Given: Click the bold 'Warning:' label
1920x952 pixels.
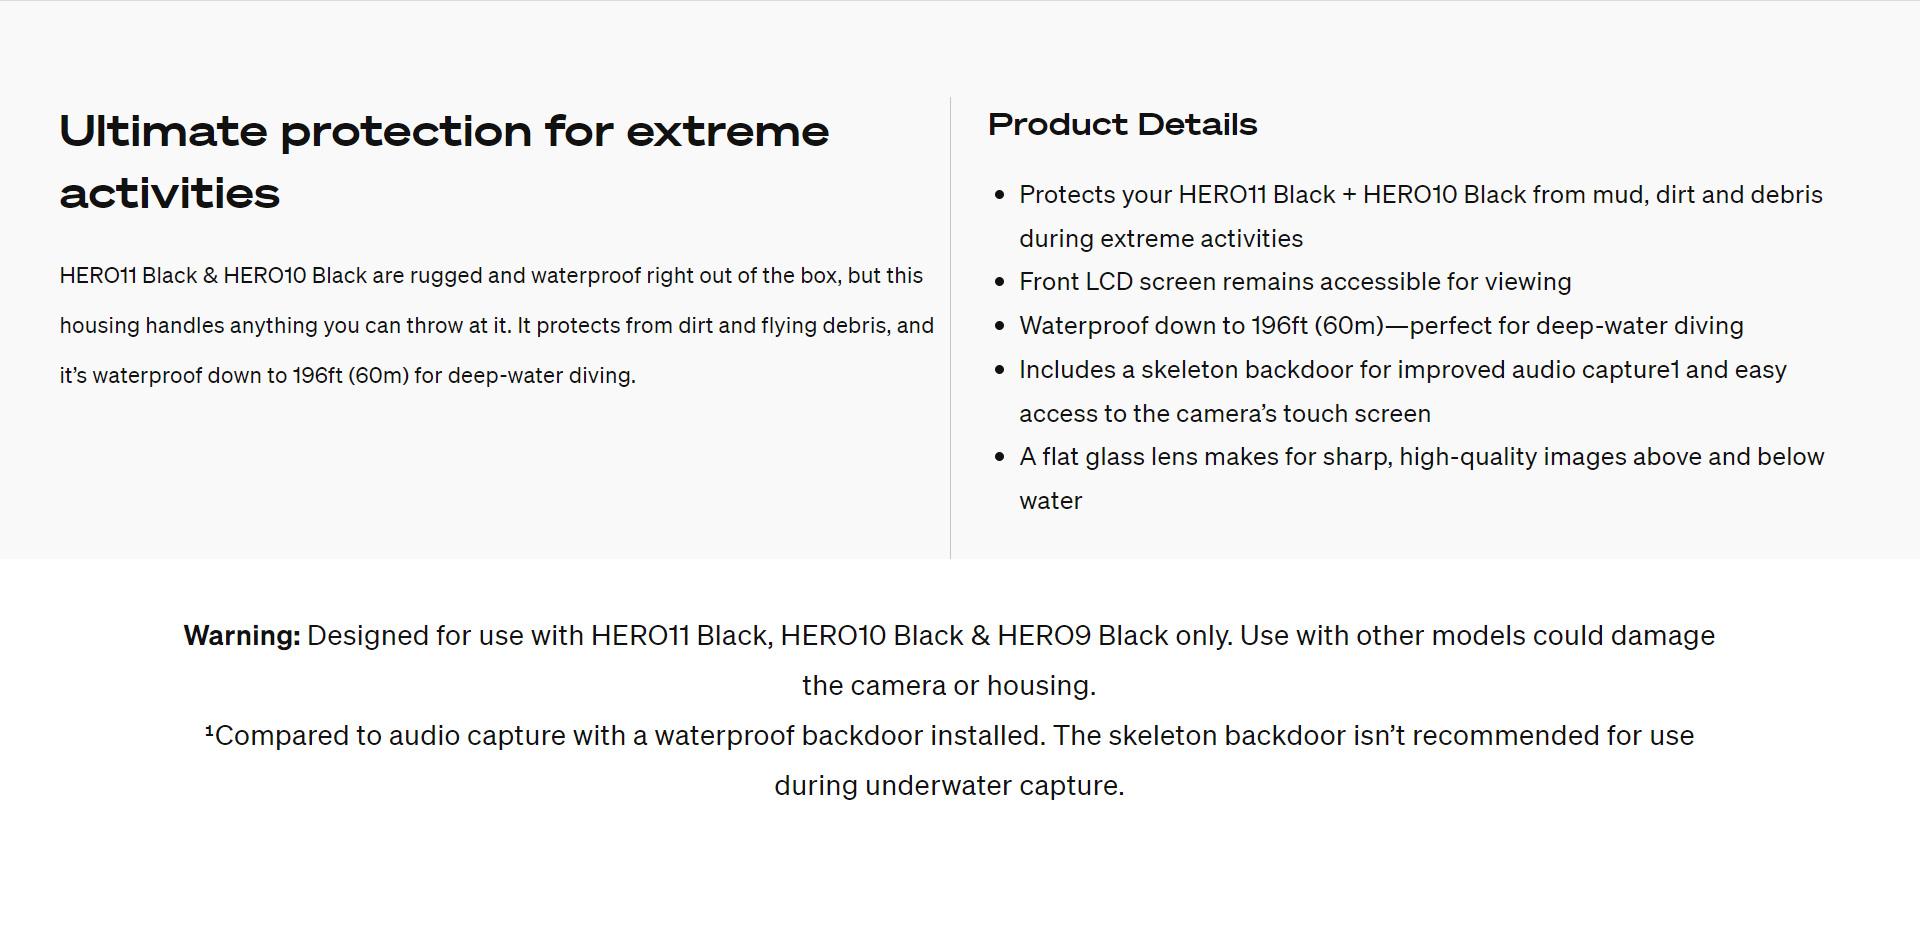Looking at the screenshot, I should click(242, 636).
